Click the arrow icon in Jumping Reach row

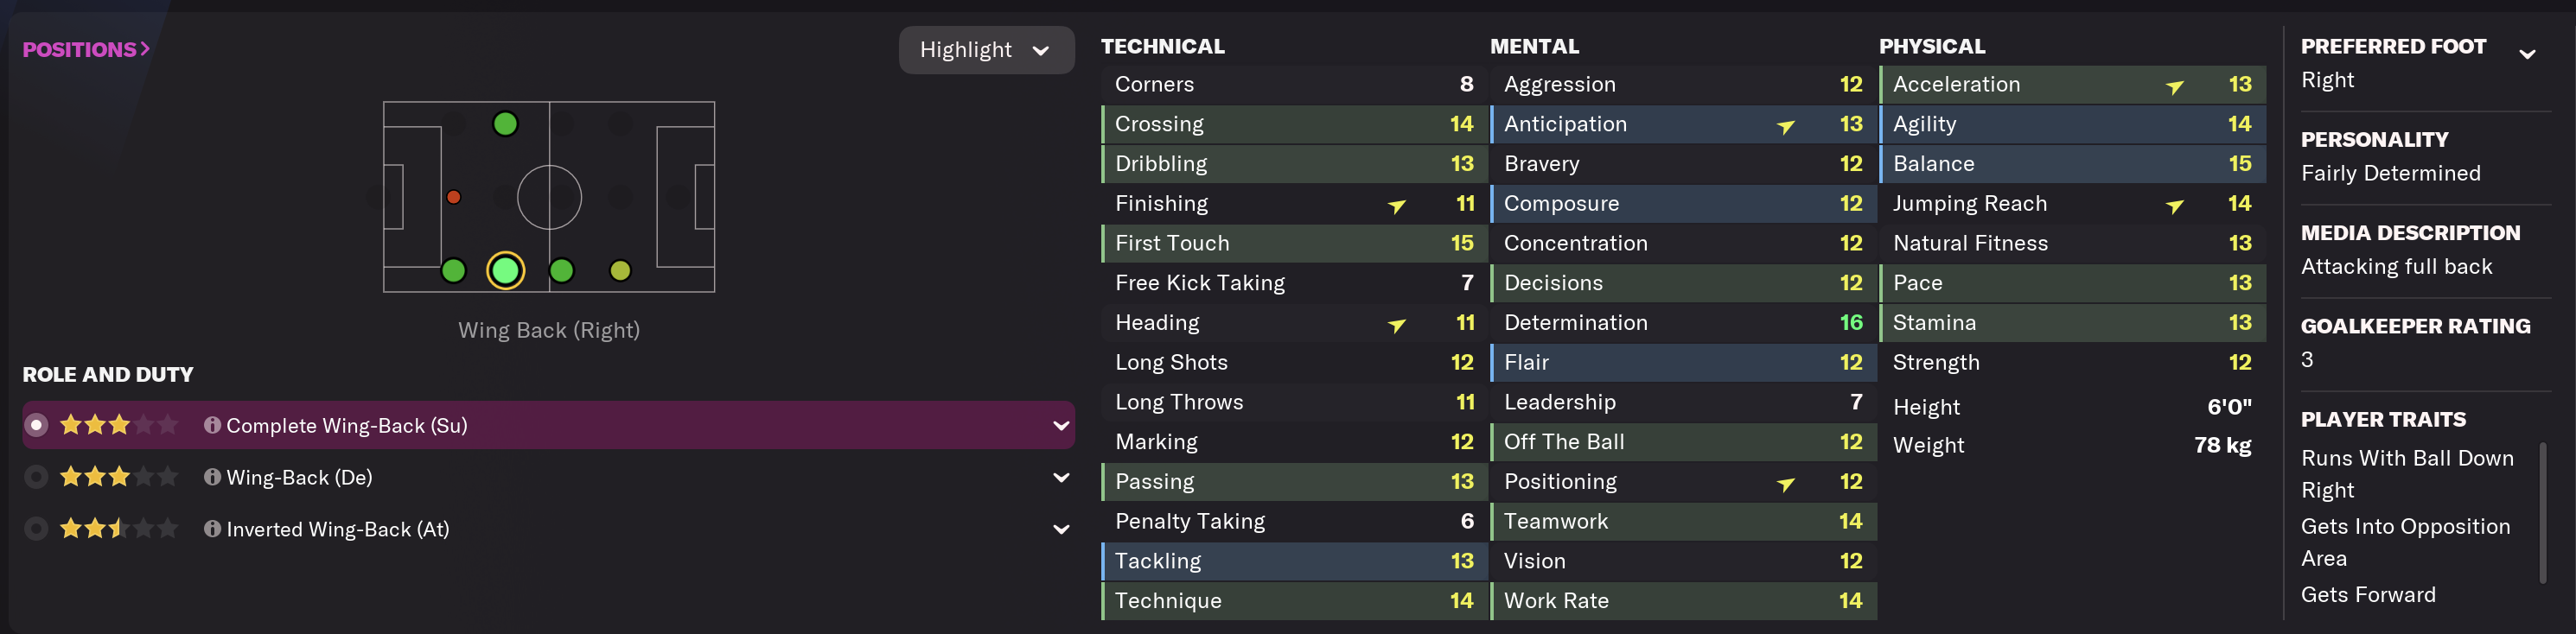click(x=2174, y=206)
